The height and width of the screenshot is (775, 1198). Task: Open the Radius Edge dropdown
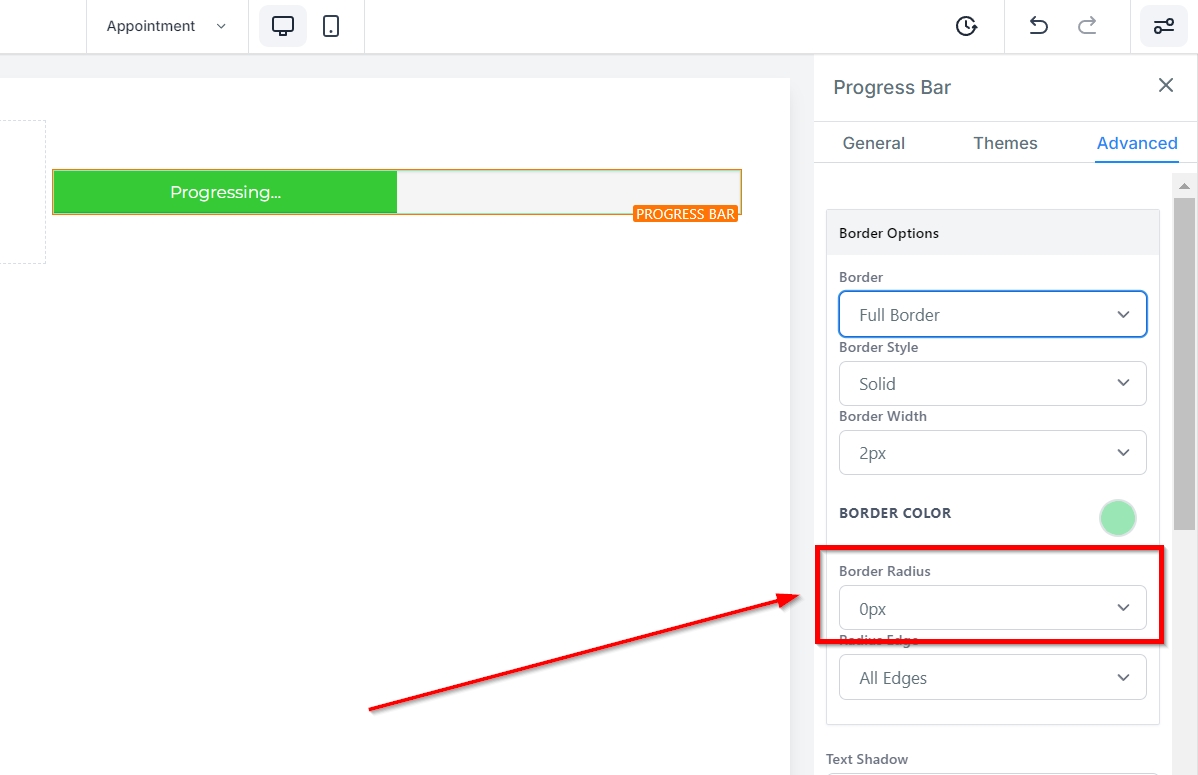(992, 678)
